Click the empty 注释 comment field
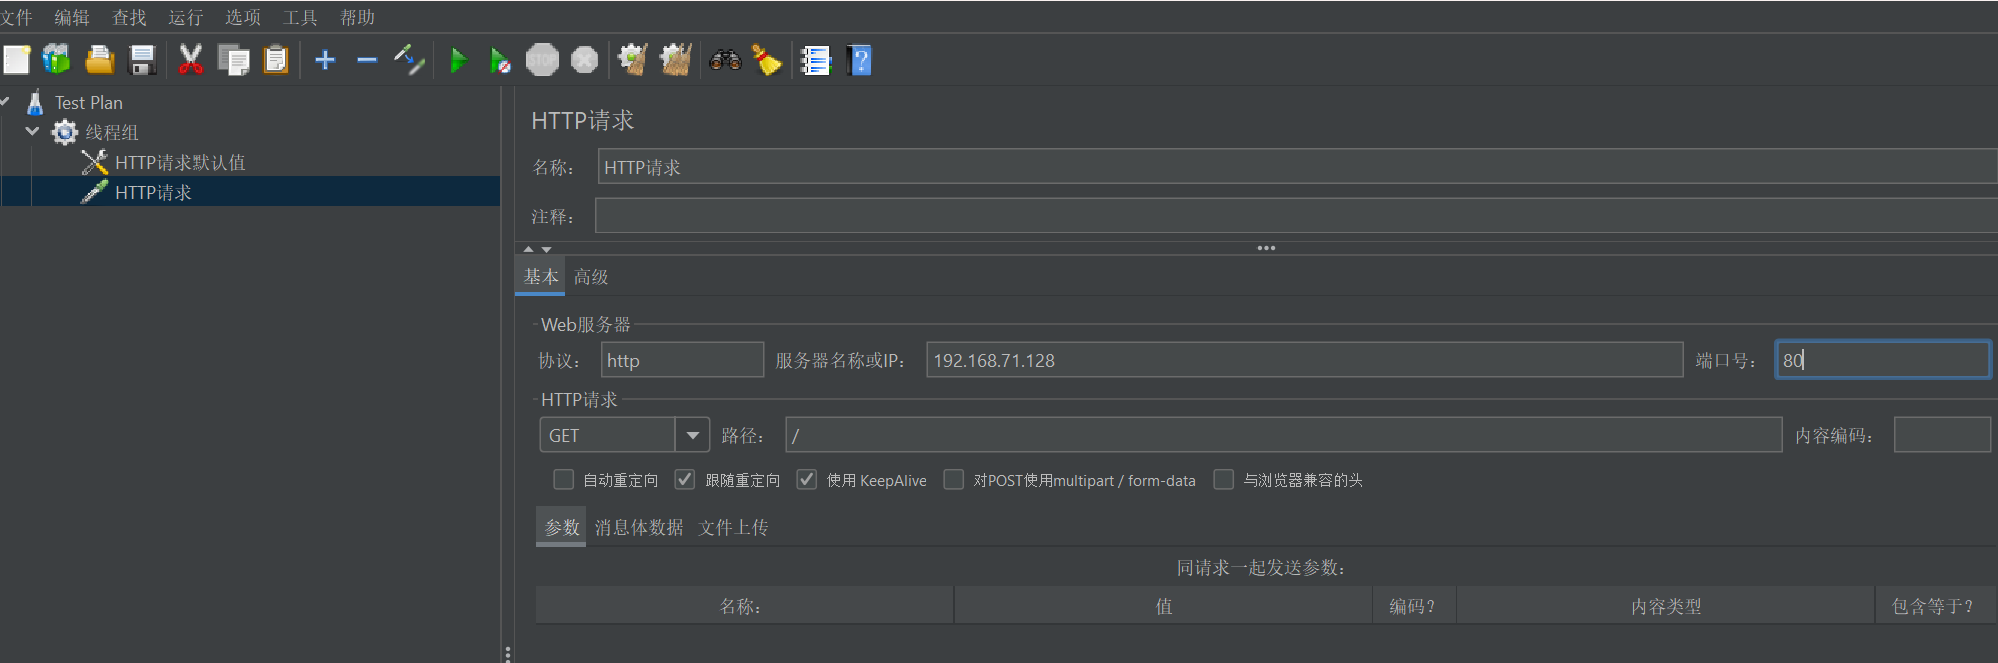Image resolution: width=1998 pixels, height=663 pixels. 1296,215
